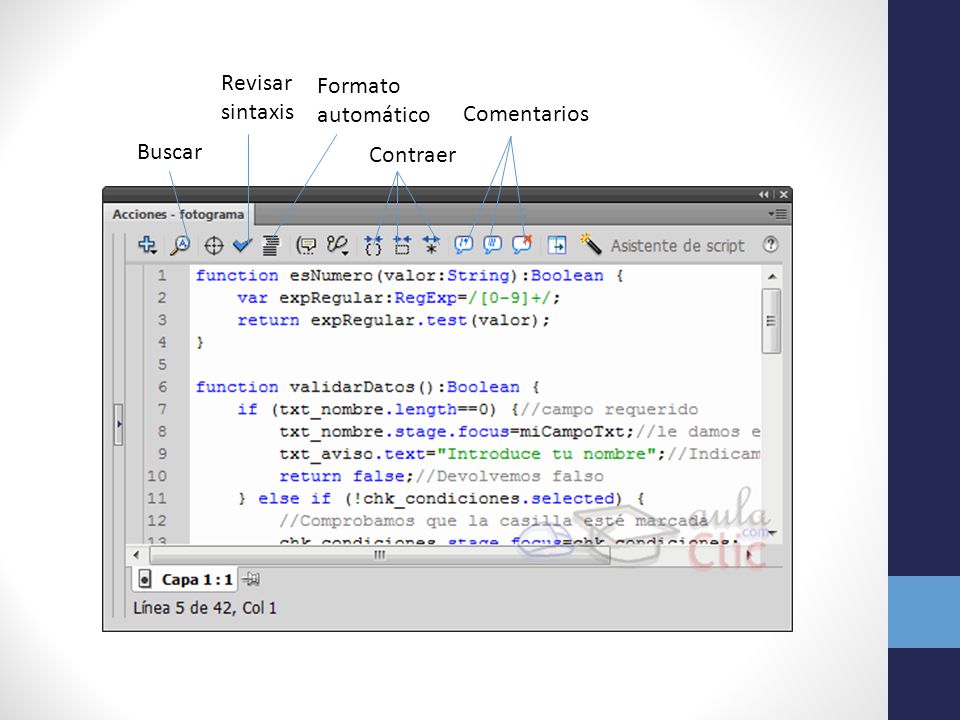Open the Find (Buscar) magnifier tool
The image size is (960, 720).
(x=180, y=245)
